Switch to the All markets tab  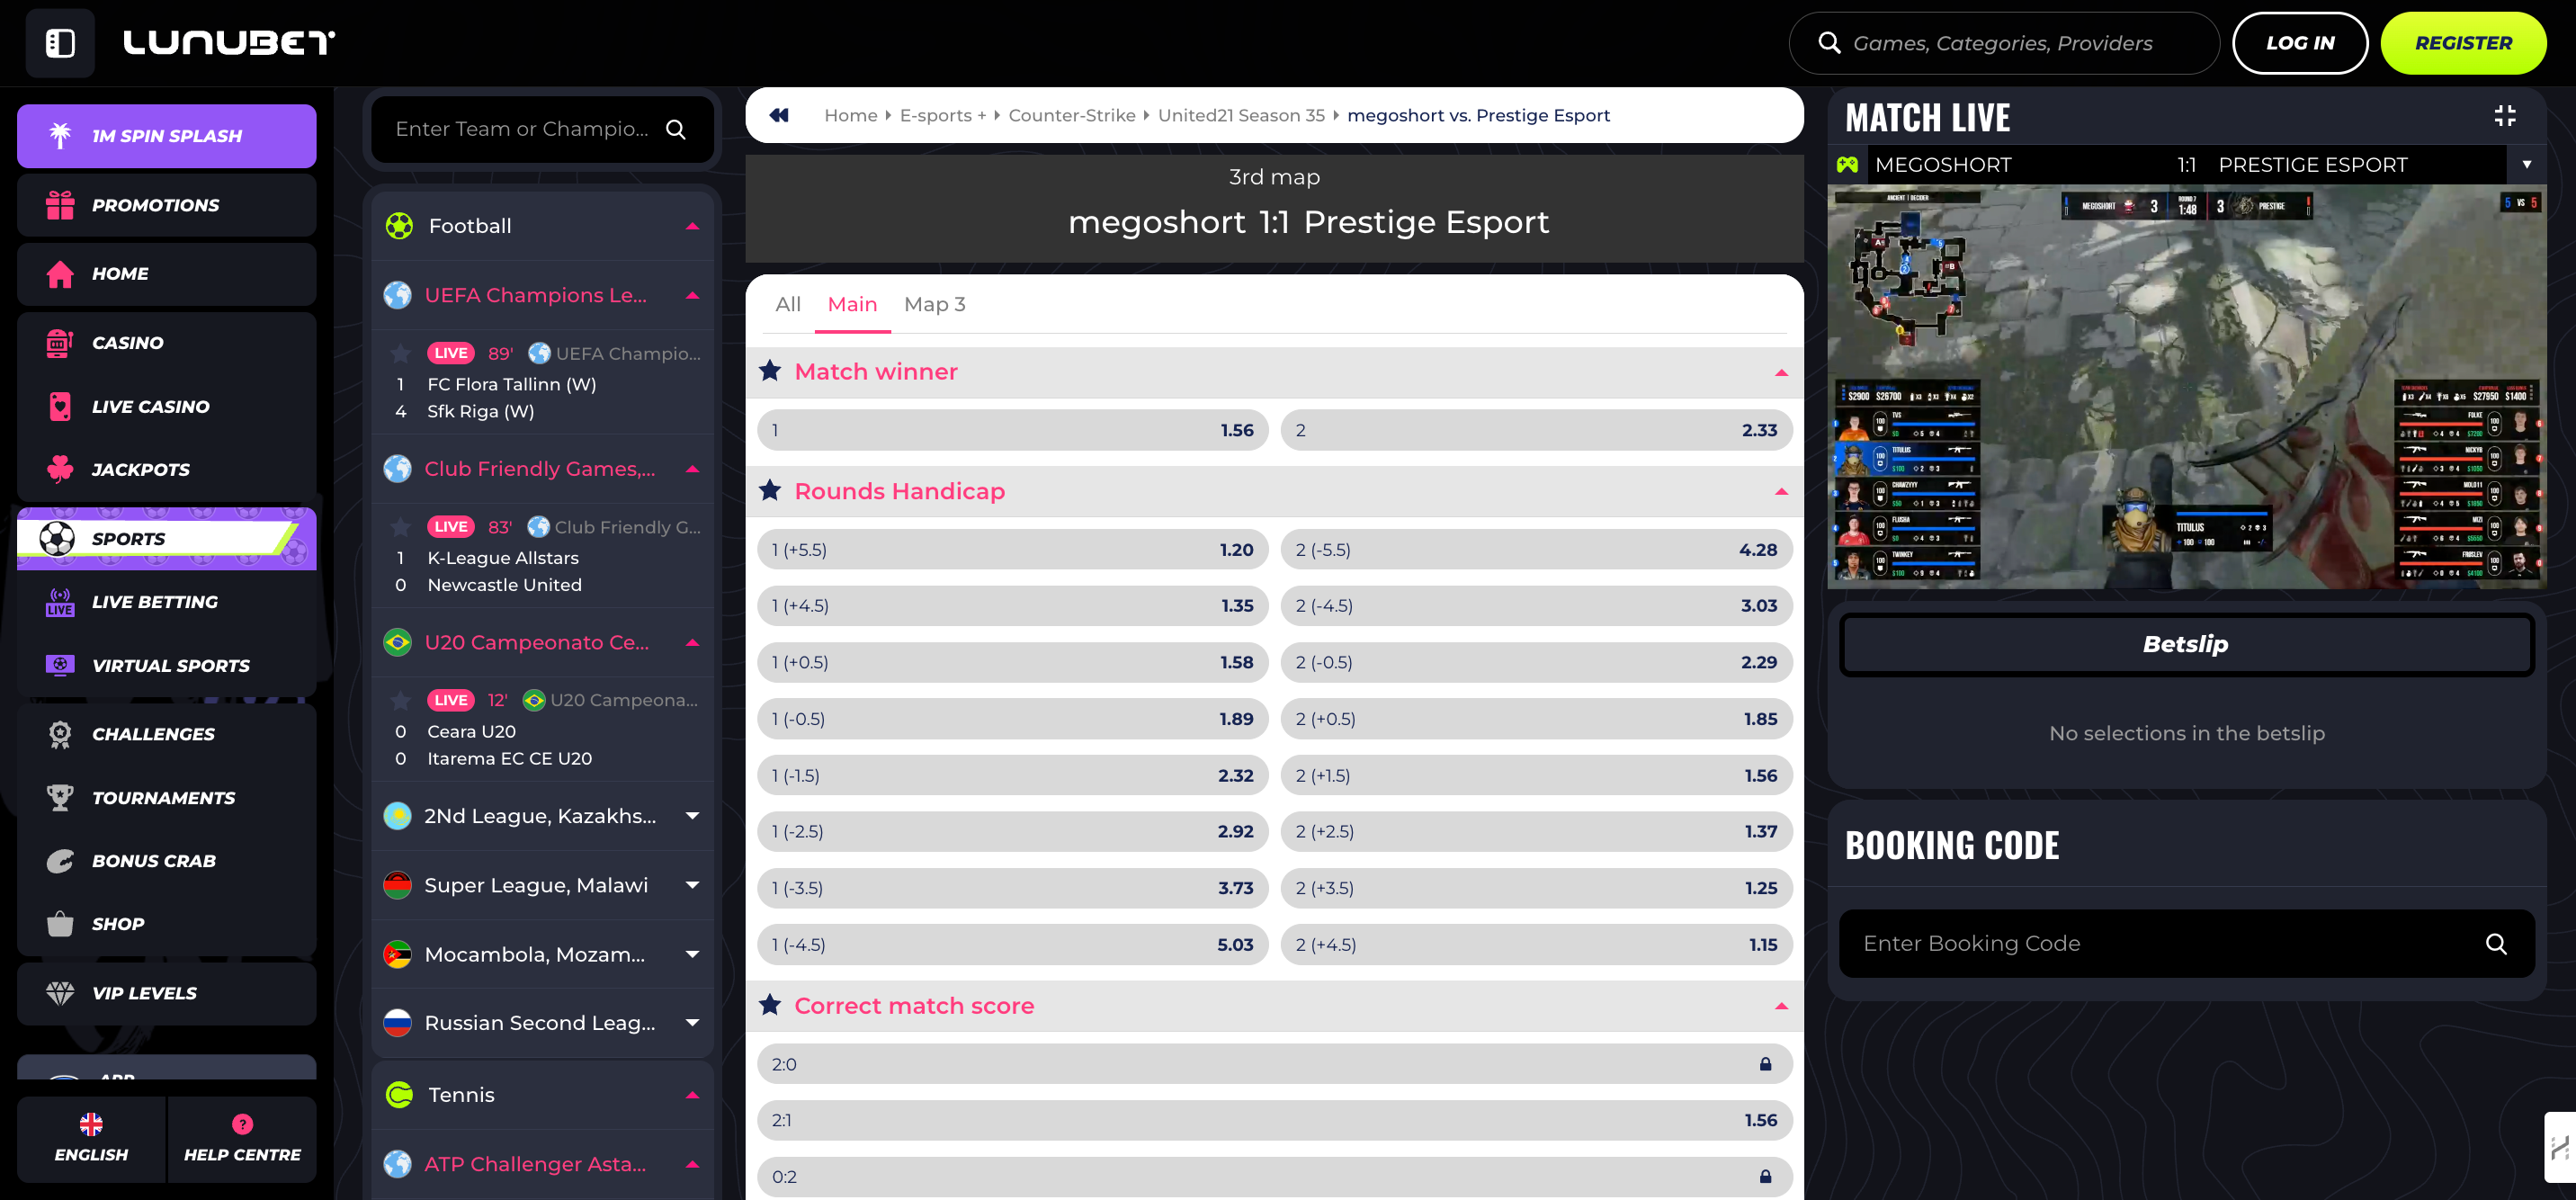coord(788,304)
